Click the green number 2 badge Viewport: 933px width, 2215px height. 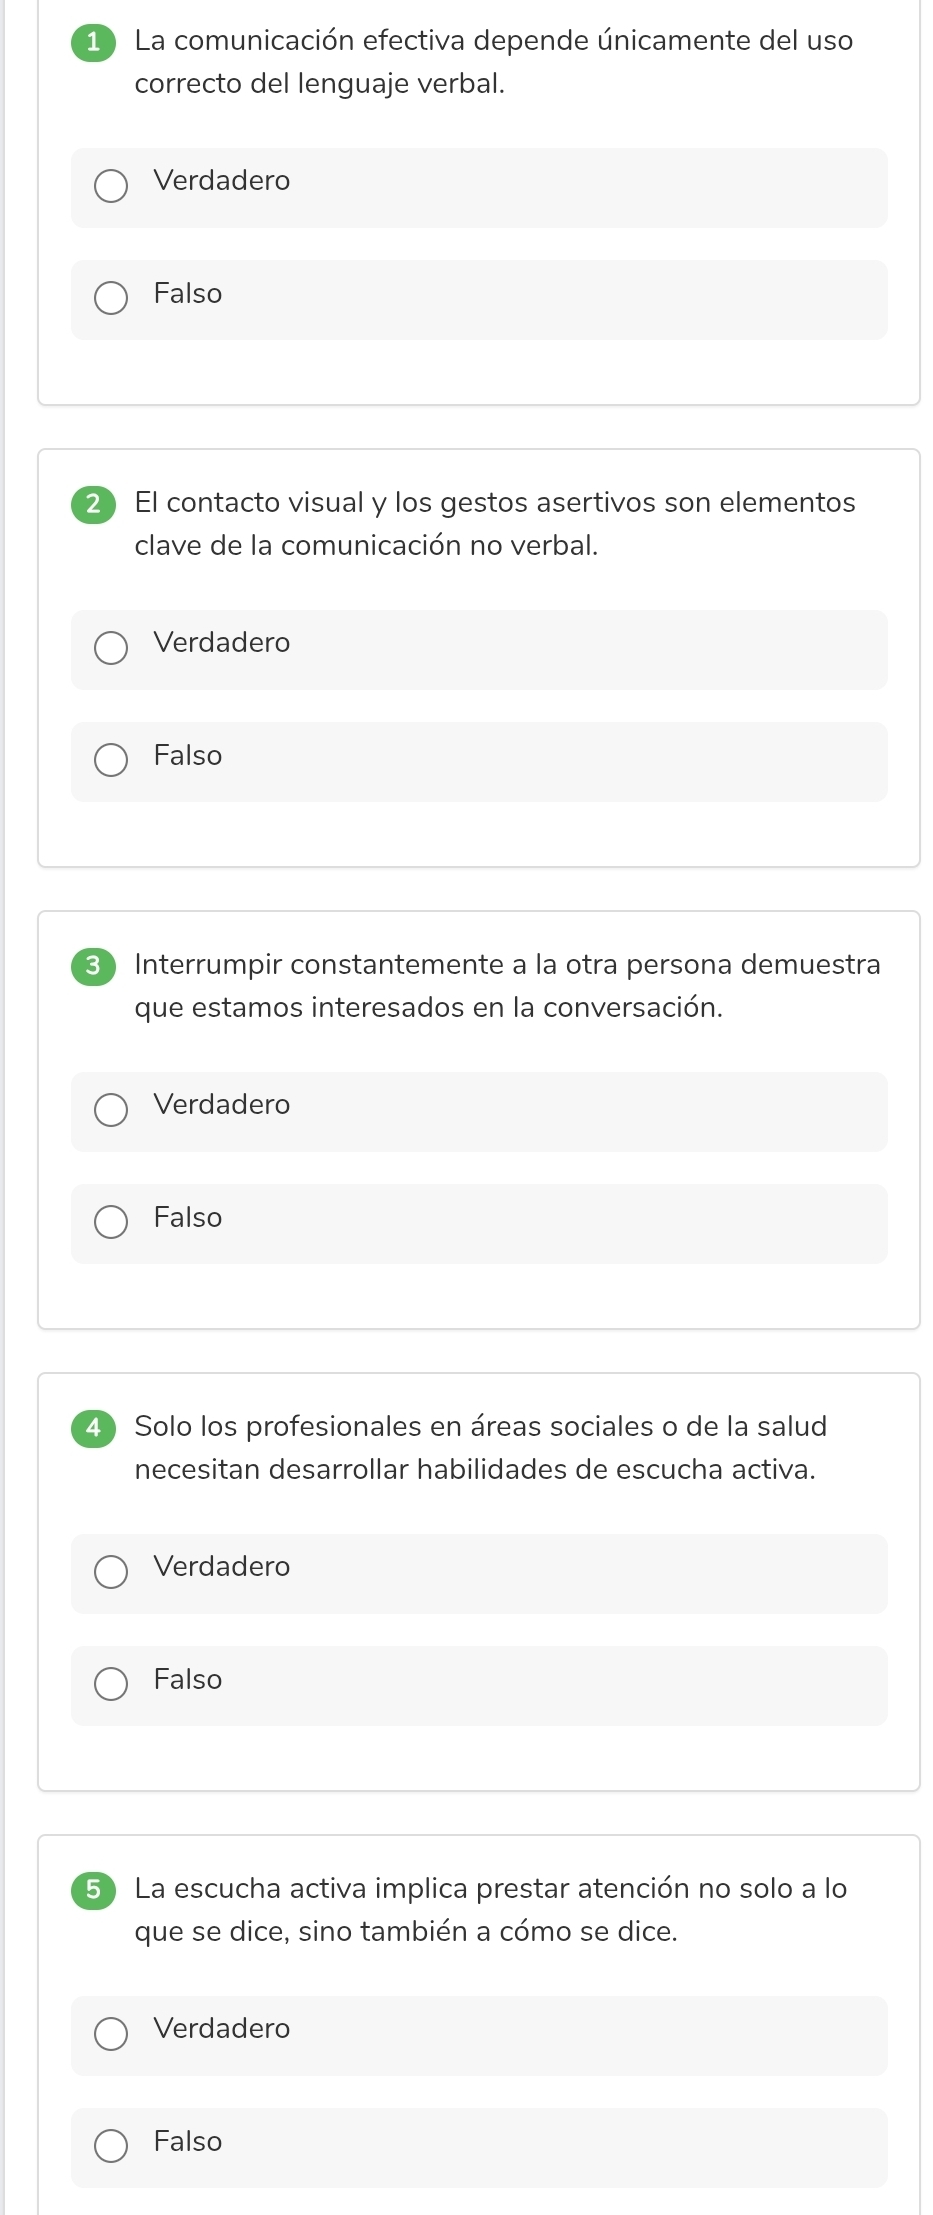(x=94, y=504)
